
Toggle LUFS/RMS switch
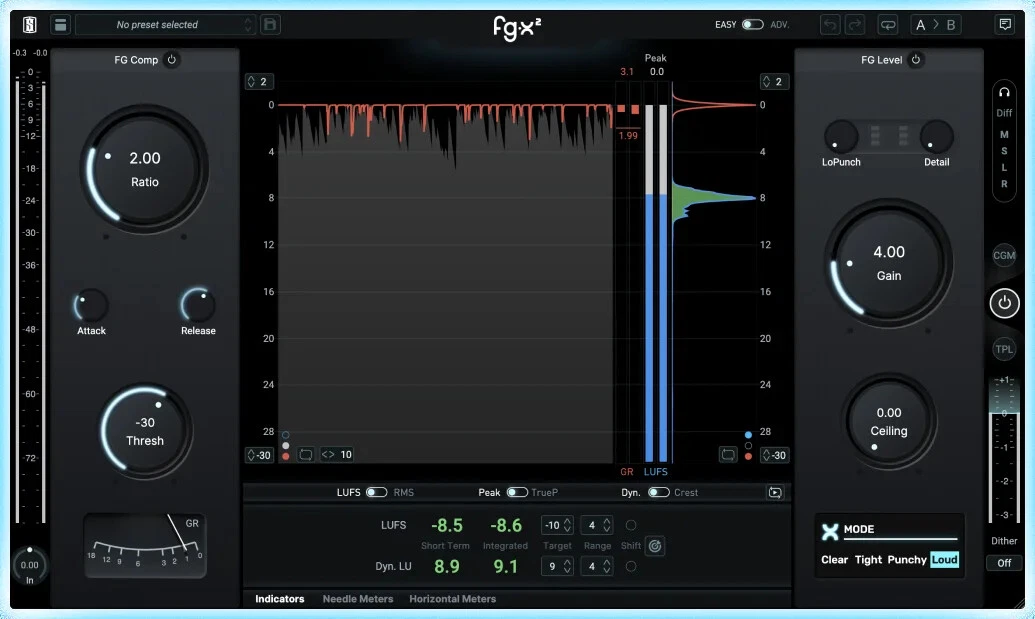376,492
